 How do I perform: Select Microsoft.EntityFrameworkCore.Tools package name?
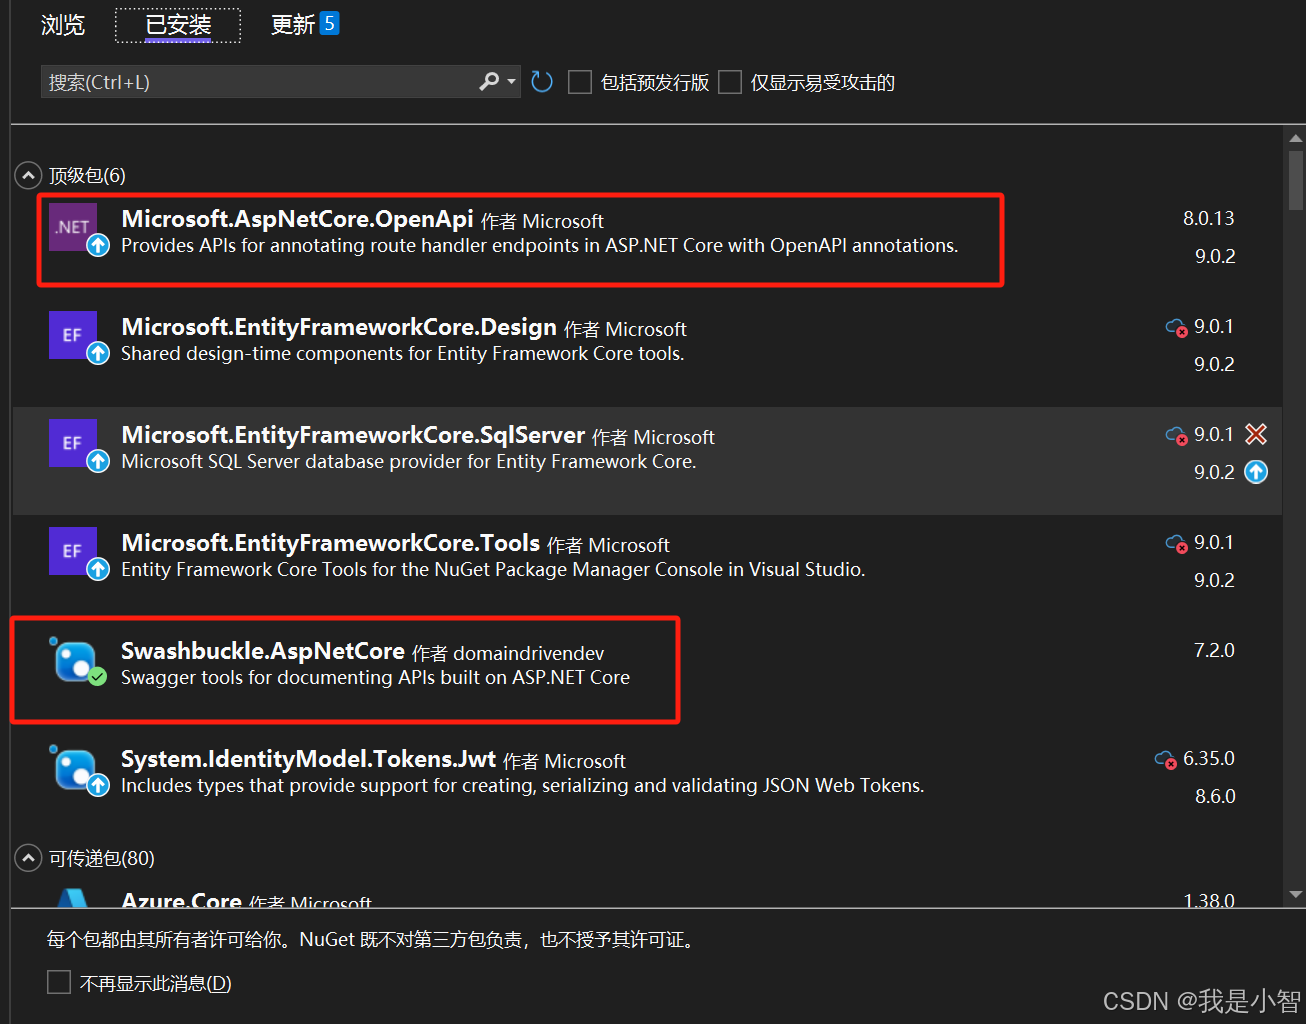point(330,543)
